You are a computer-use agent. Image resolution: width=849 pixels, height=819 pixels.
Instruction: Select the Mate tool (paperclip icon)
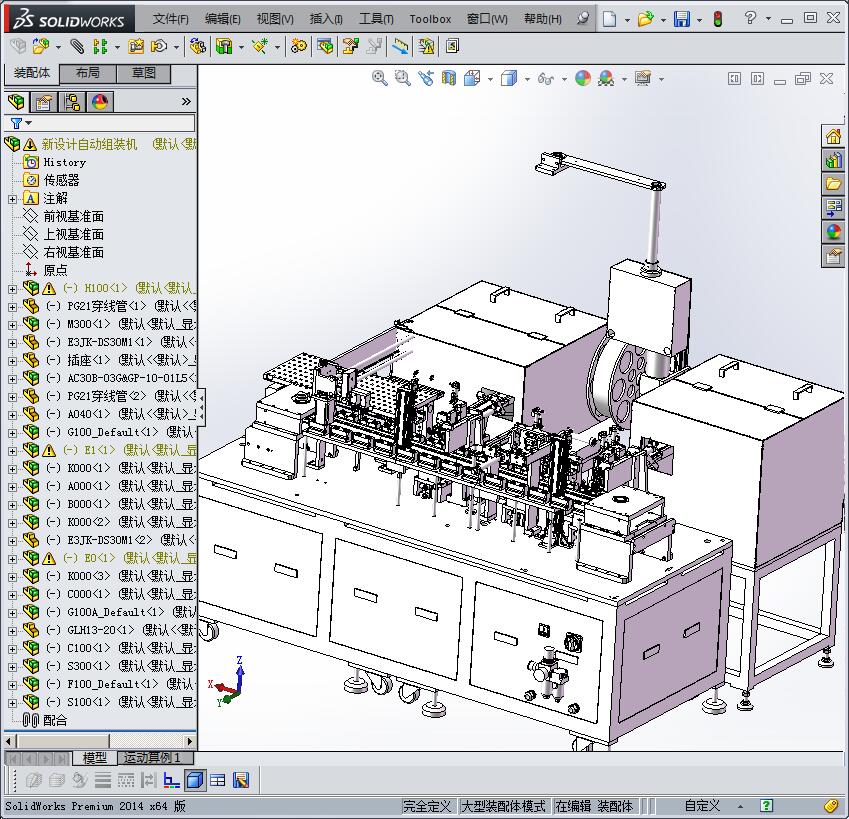[75, 46]
